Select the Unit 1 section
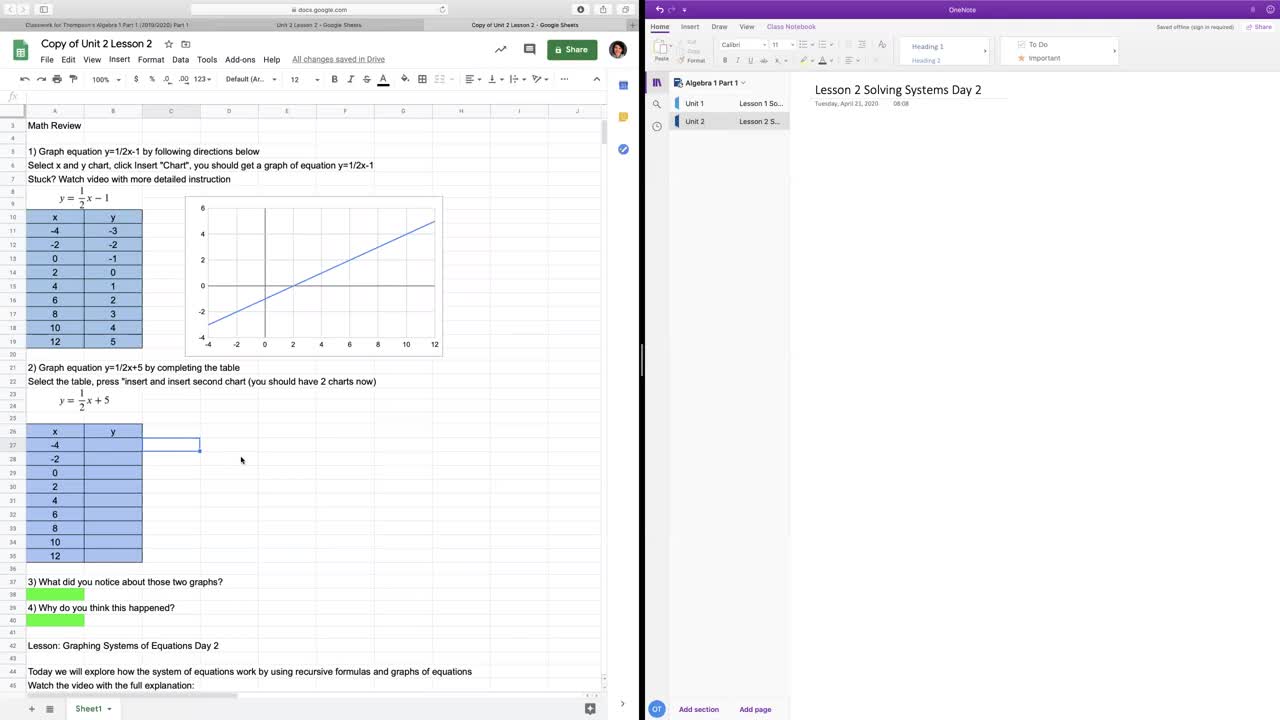 coord(730,103)
